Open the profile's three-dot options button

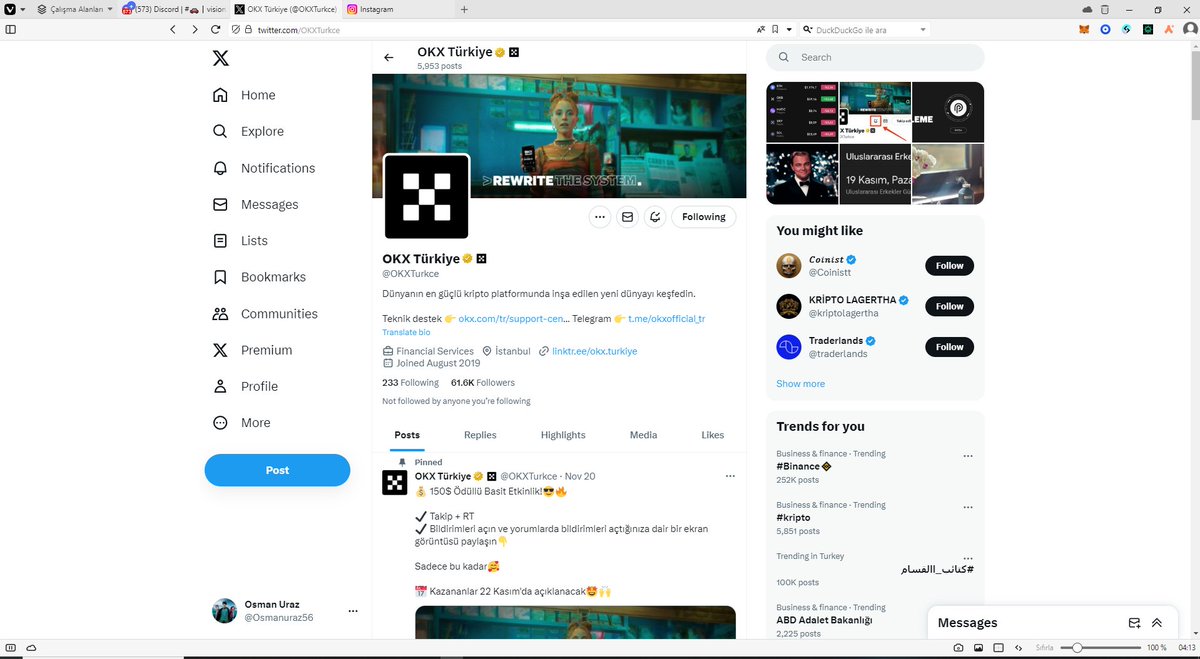tap(599, 217)
